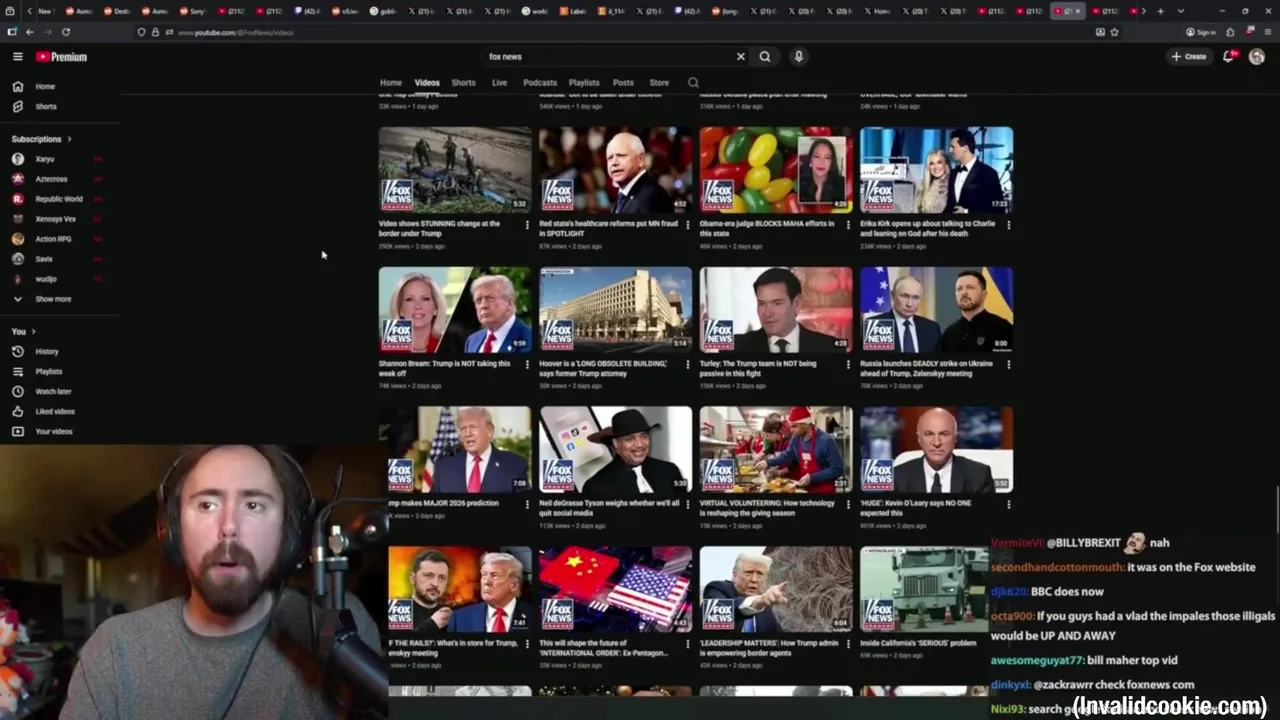Switch to the channel Home tab
1280x720 pixels.
click(391, 83)
